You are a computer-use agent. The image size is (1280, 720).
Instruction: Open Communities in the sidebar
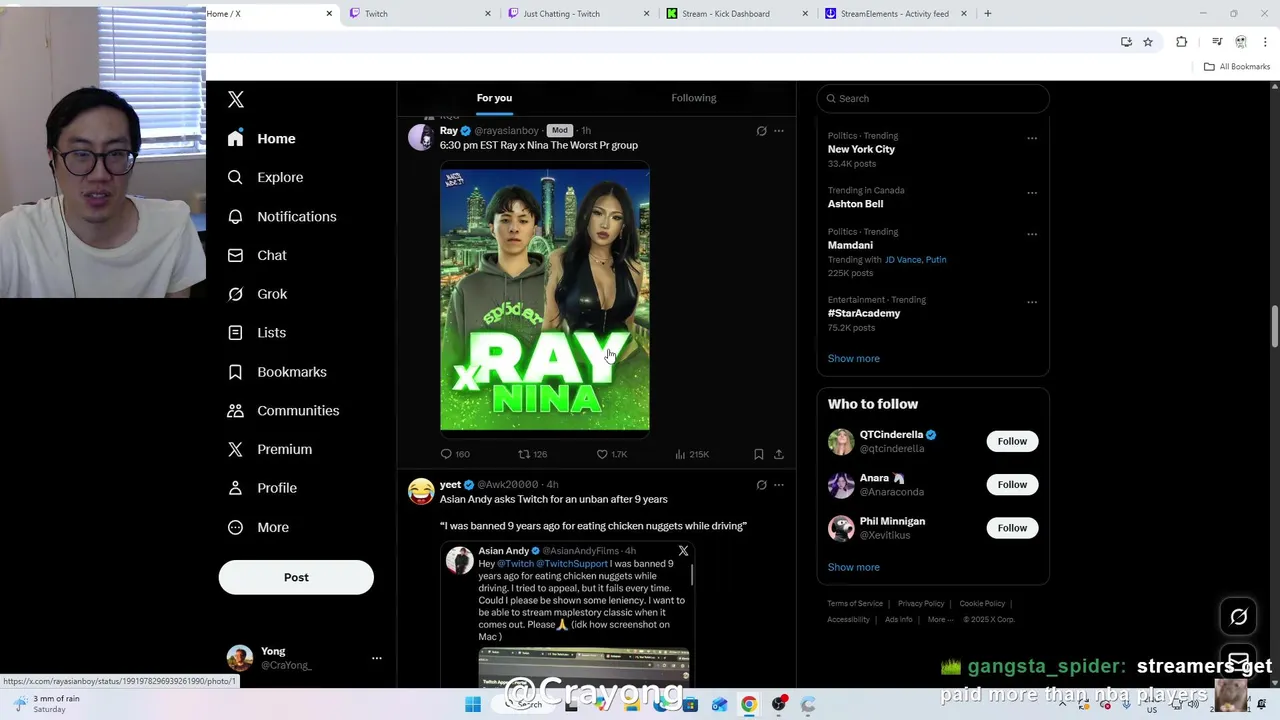point(283,410)
